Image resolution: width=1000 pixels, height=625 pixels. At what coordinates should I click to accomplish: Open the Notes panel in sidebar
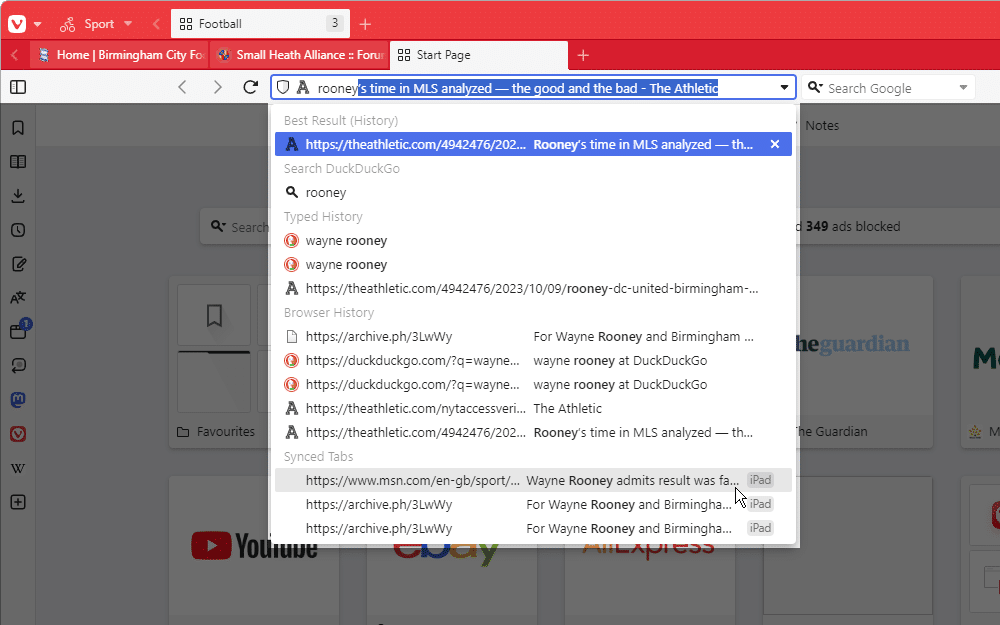coord(18,264)
